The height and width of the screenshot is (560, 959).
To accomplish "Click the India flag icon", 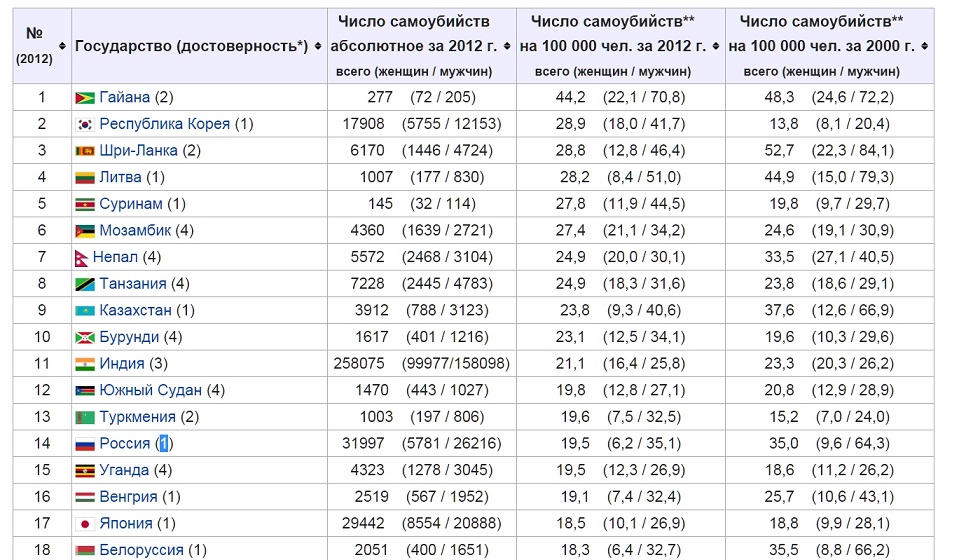I will [x=85, y=364].
